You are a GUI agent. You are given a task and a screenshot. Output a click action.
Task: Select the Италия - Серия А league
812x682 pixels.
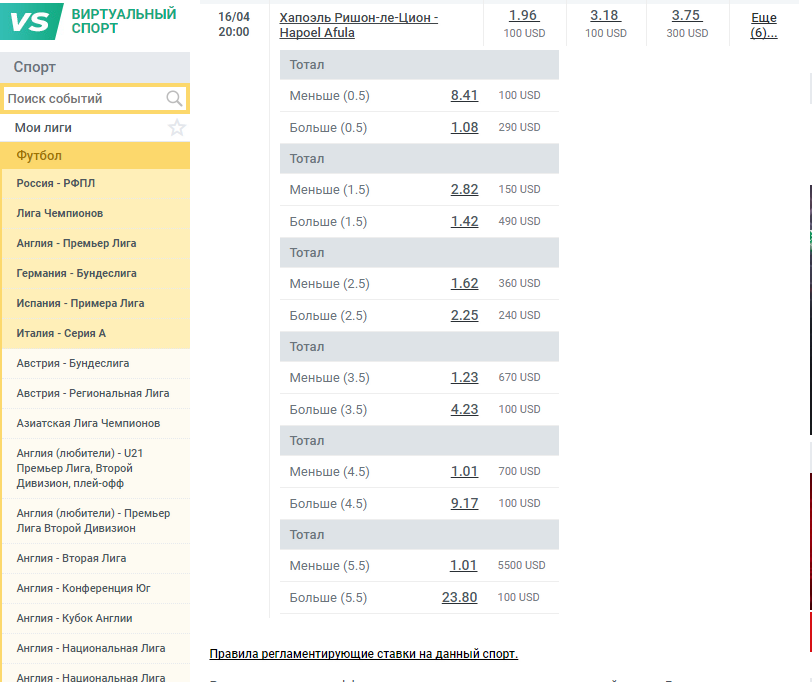61,333
